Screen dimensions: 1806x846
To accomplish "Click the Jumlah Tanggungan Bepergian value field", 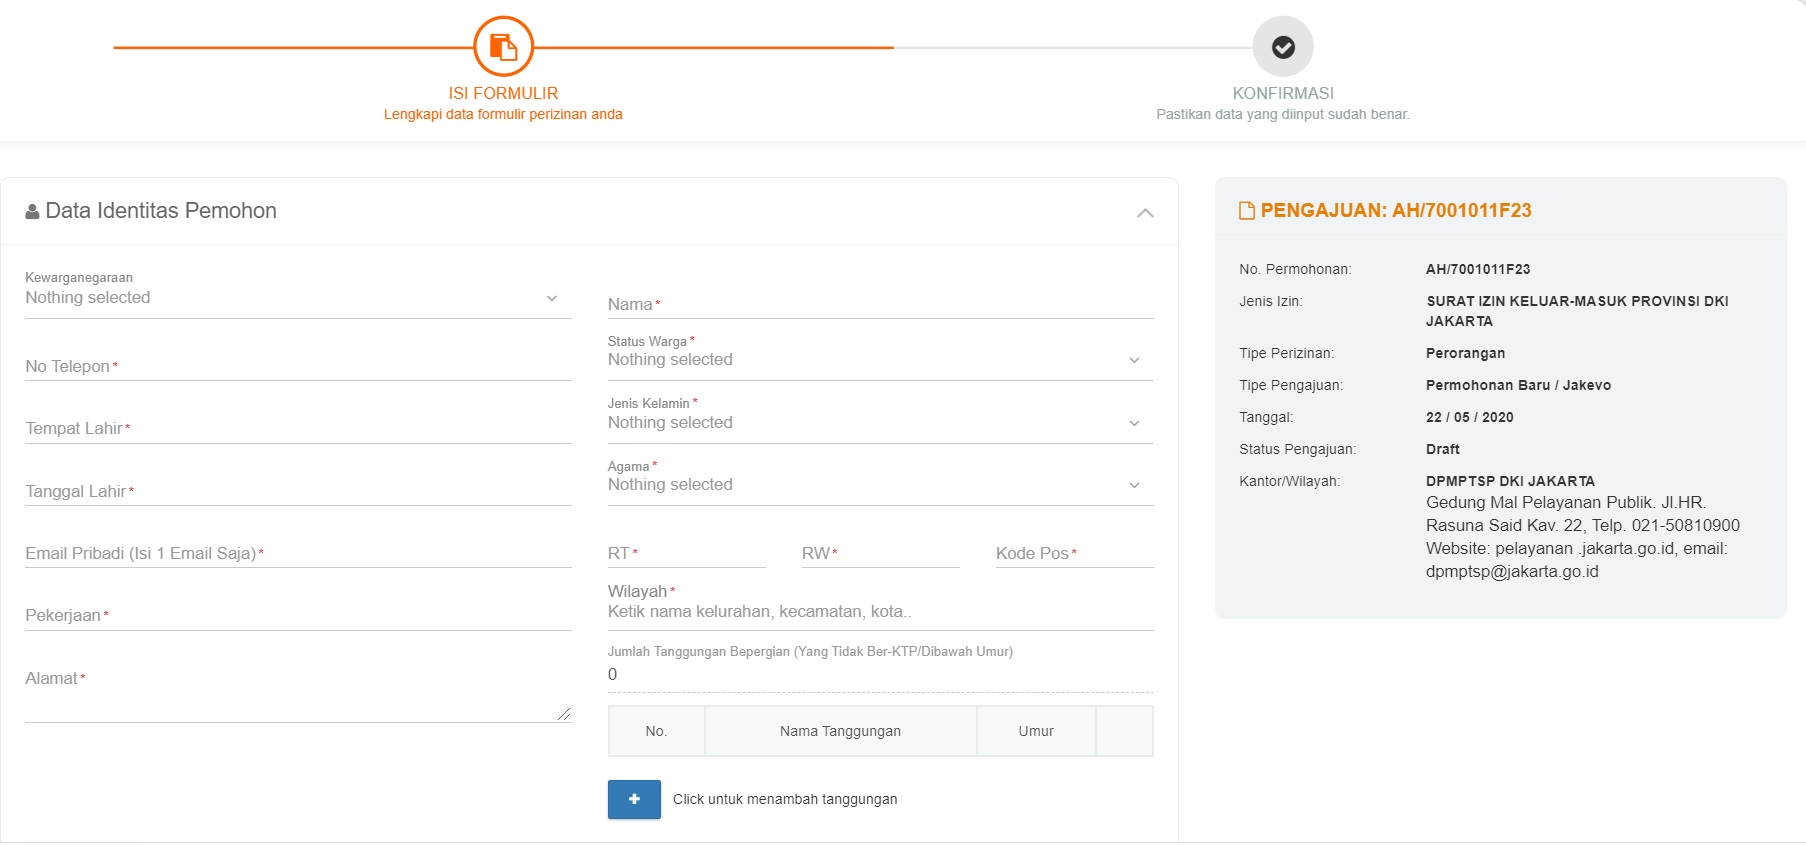I will [880, 675].
